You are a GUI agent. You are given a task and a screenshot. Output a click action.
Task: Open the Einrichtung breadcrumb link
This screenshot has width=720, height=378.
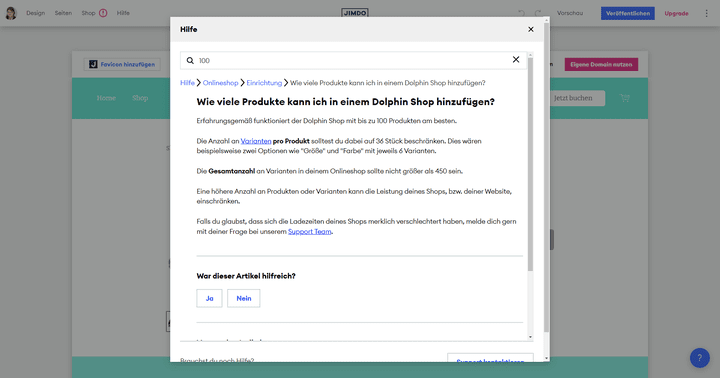(264, 83)
